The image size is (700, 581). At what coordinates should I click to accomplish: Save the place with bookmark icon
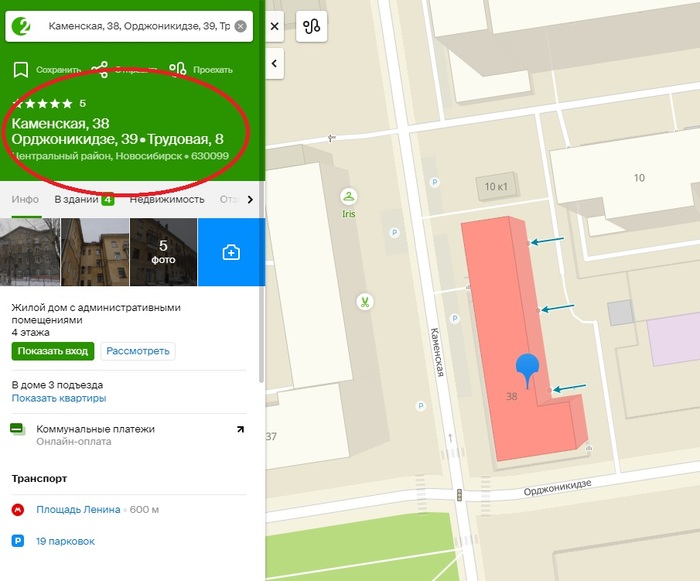pyautogui.click(x=20, y=70)
